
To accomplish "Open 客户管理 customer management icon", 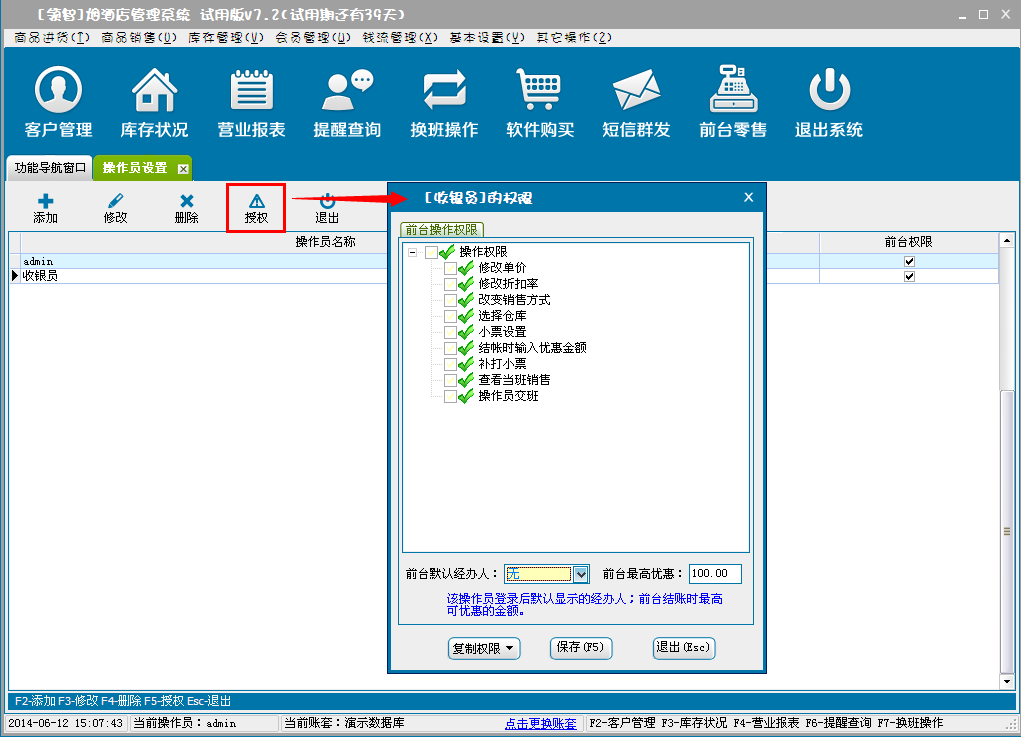I will [x=58, y=92].
